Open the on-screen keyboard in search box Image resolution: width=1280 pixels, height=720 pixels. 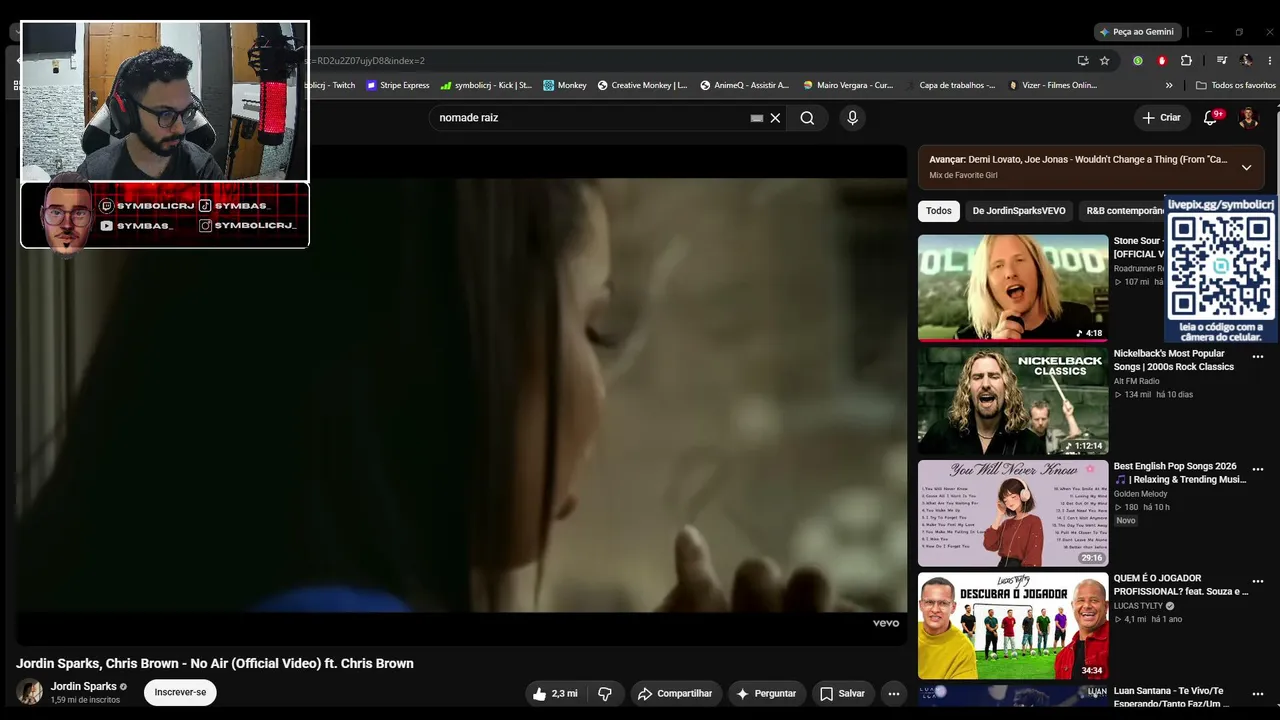[757, 118]
